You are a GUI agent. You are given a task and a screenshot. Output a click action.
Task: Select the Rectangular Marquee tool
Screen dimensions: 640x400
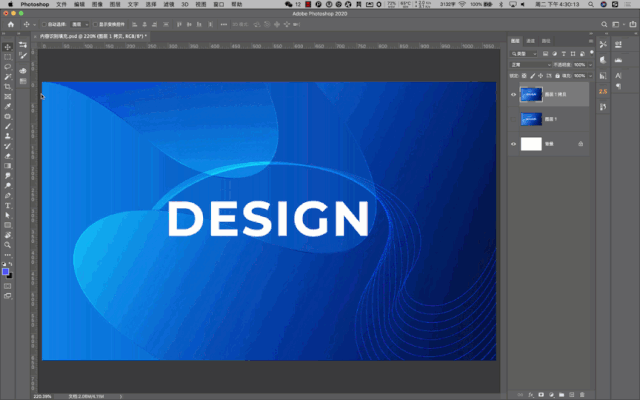pyautogui.click(x=7, y=56)
